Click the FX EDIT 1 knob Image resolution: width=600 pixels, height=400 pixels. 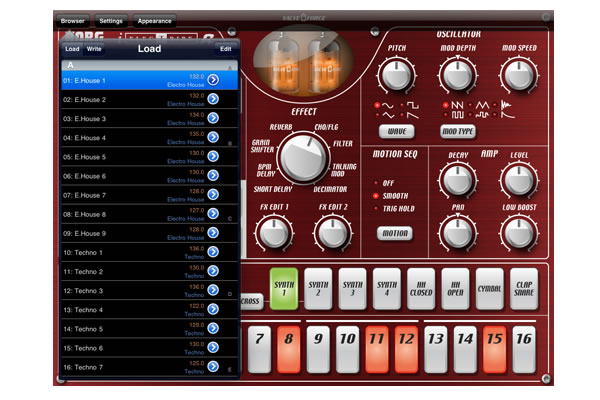click(x=274, y=232)
